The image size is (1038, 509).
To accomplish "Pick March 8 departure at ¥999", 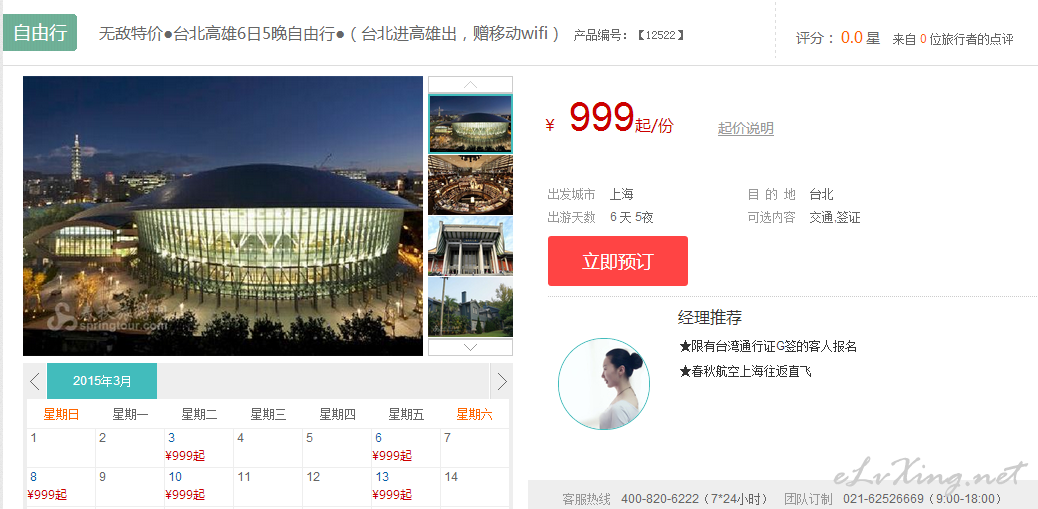I will pyautogui.click(x=61, y=486).
